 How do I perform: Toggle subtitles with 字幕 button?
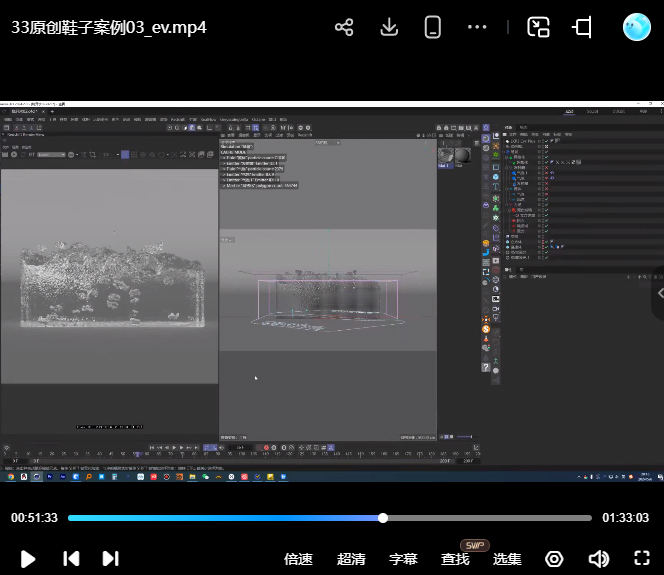(x=403, y=559)
